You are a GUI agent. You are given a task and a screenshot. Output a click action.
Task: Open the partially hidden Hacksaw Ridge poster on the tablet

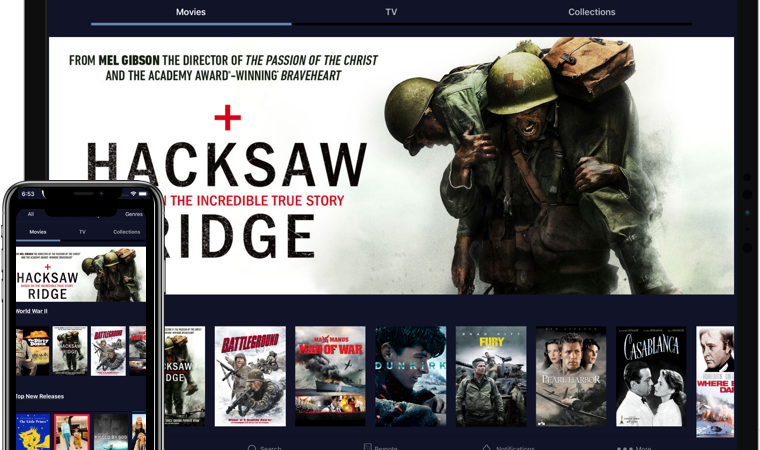[x=185, y=376]
